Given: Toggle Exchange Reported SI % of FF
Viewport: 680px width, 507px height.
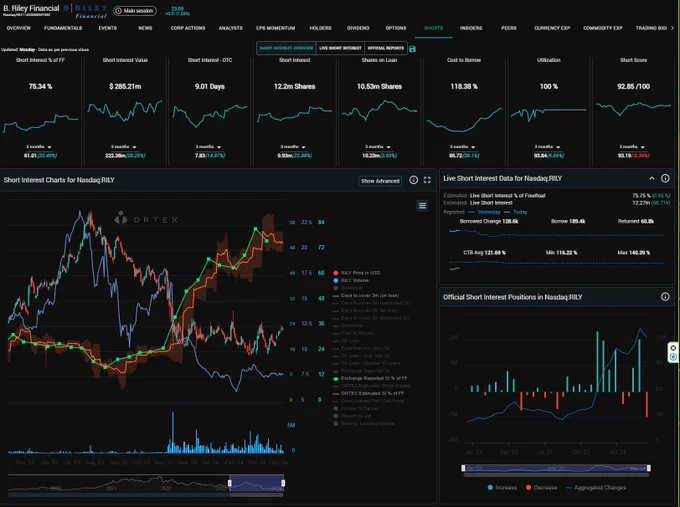Looking at the screenshot, I should (370, 378).
